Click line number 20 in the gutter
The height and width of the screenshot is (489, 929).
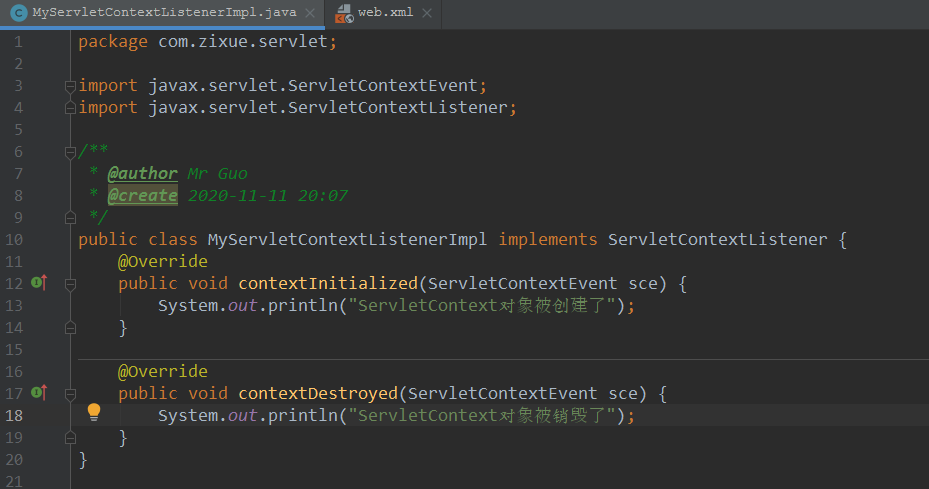coord(14,459)
